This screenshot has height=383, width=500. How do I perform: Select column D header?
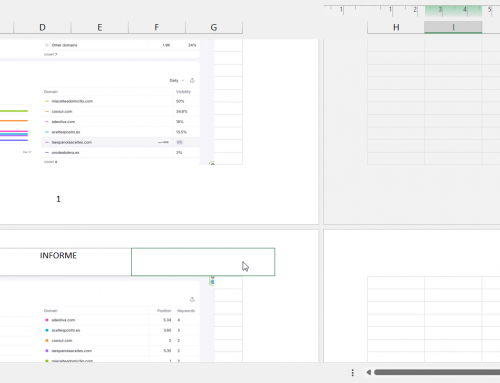[x=42, y=27]
